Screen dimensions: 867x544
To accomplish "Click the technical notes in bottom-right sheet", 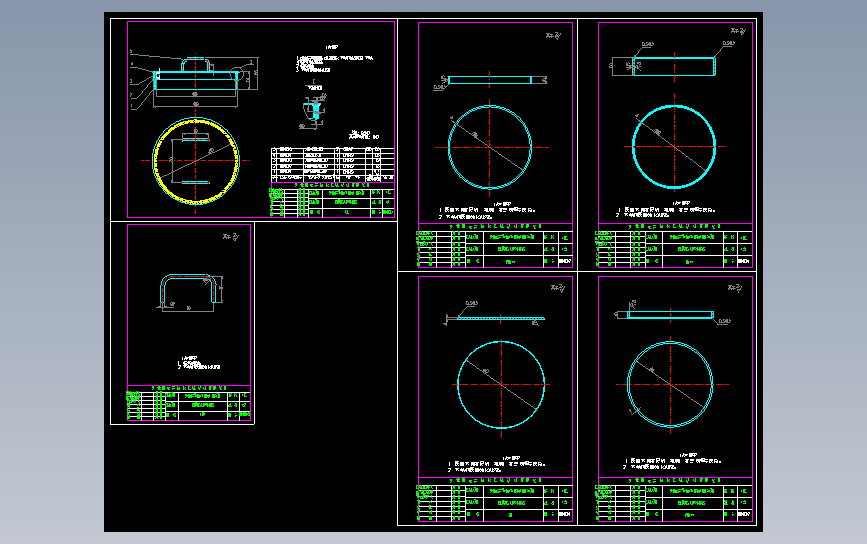I will tap(673, 462).
